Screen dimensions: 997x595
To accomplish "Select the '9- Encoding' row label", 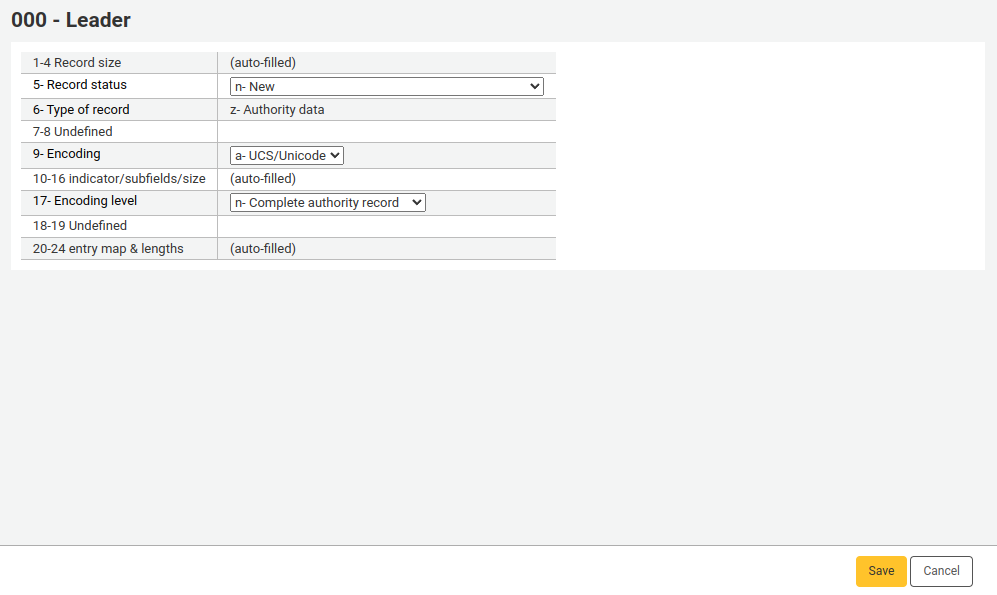I will click(x=68, y=154).
